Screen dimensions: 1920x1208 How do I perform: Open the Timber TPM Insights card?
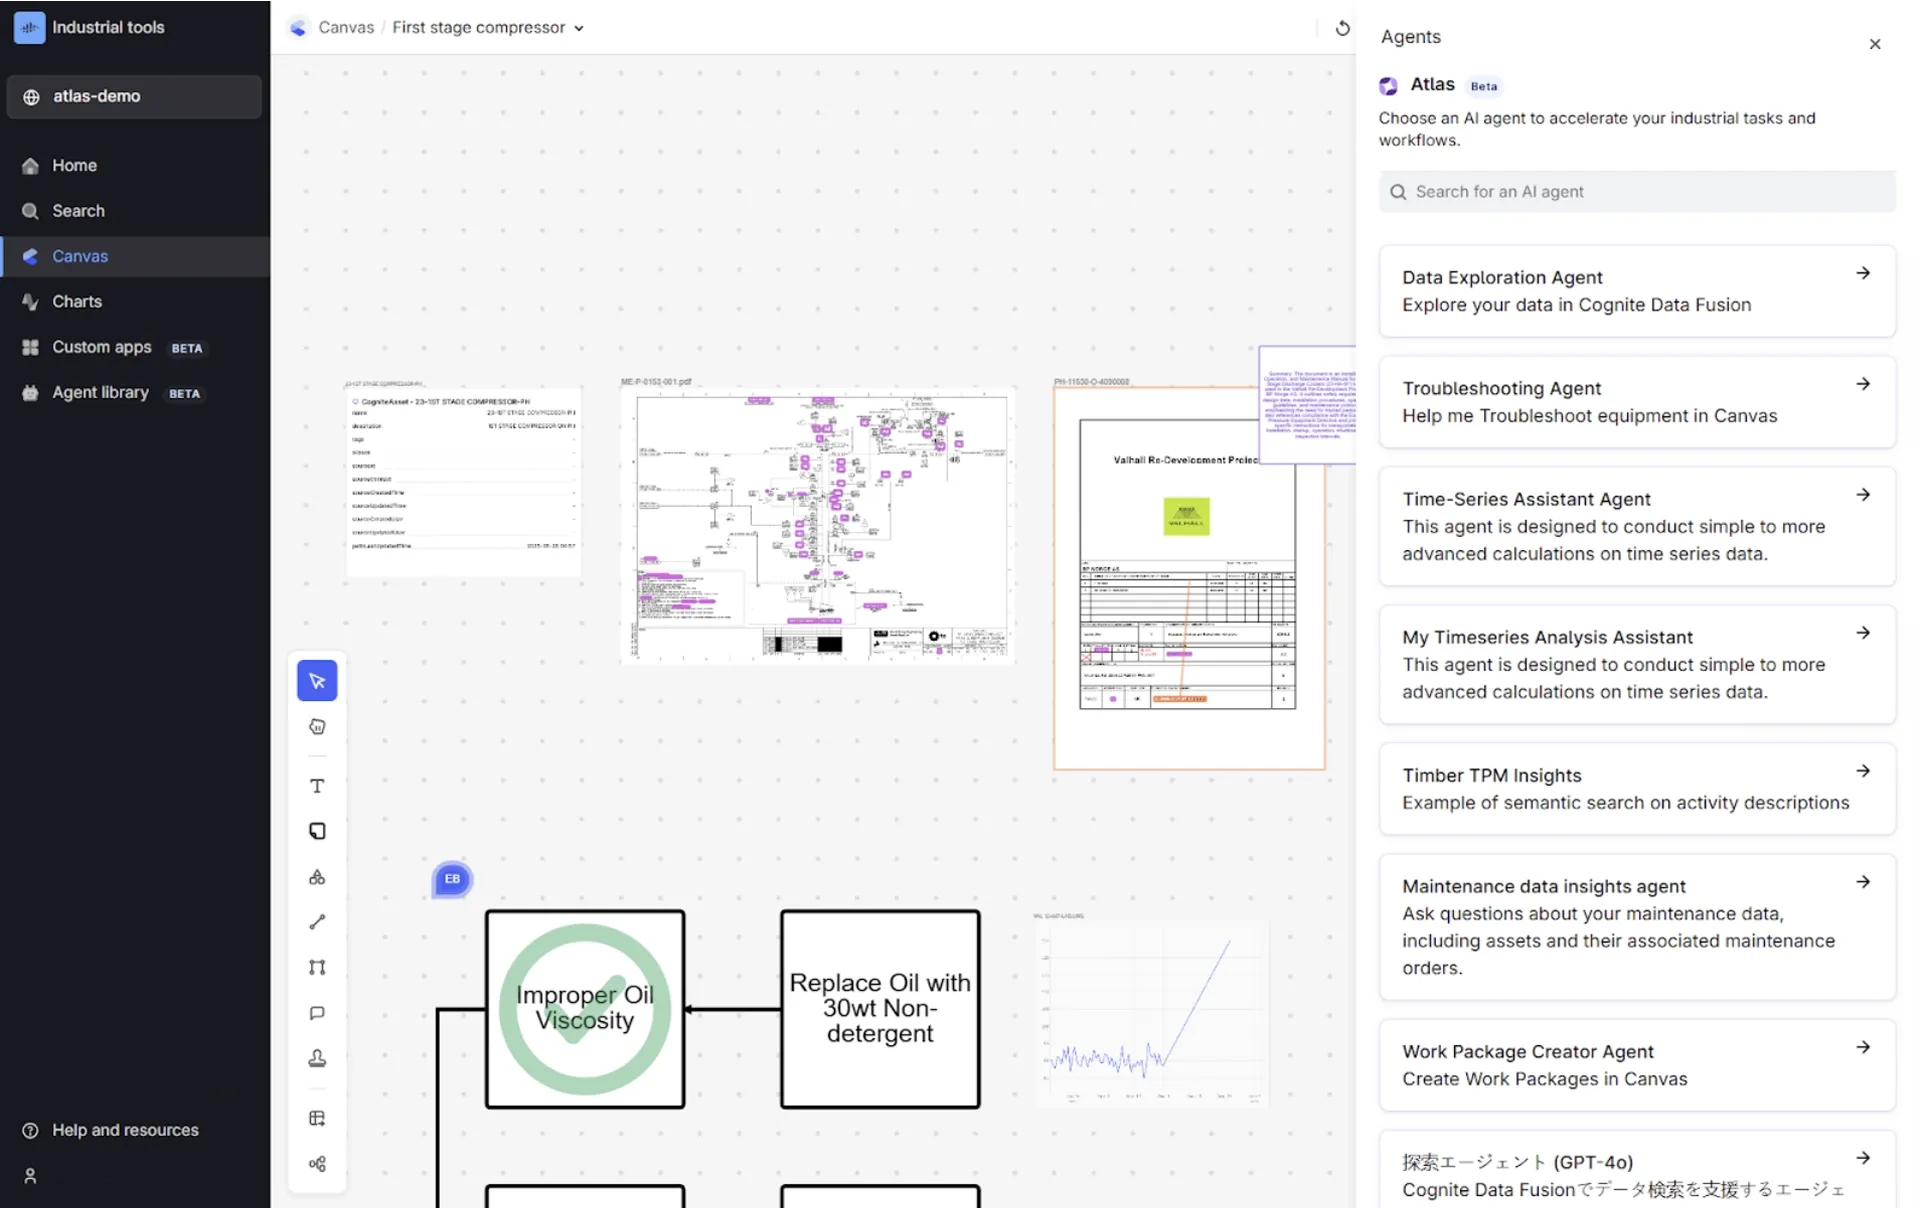click(x=1637, y=789)
